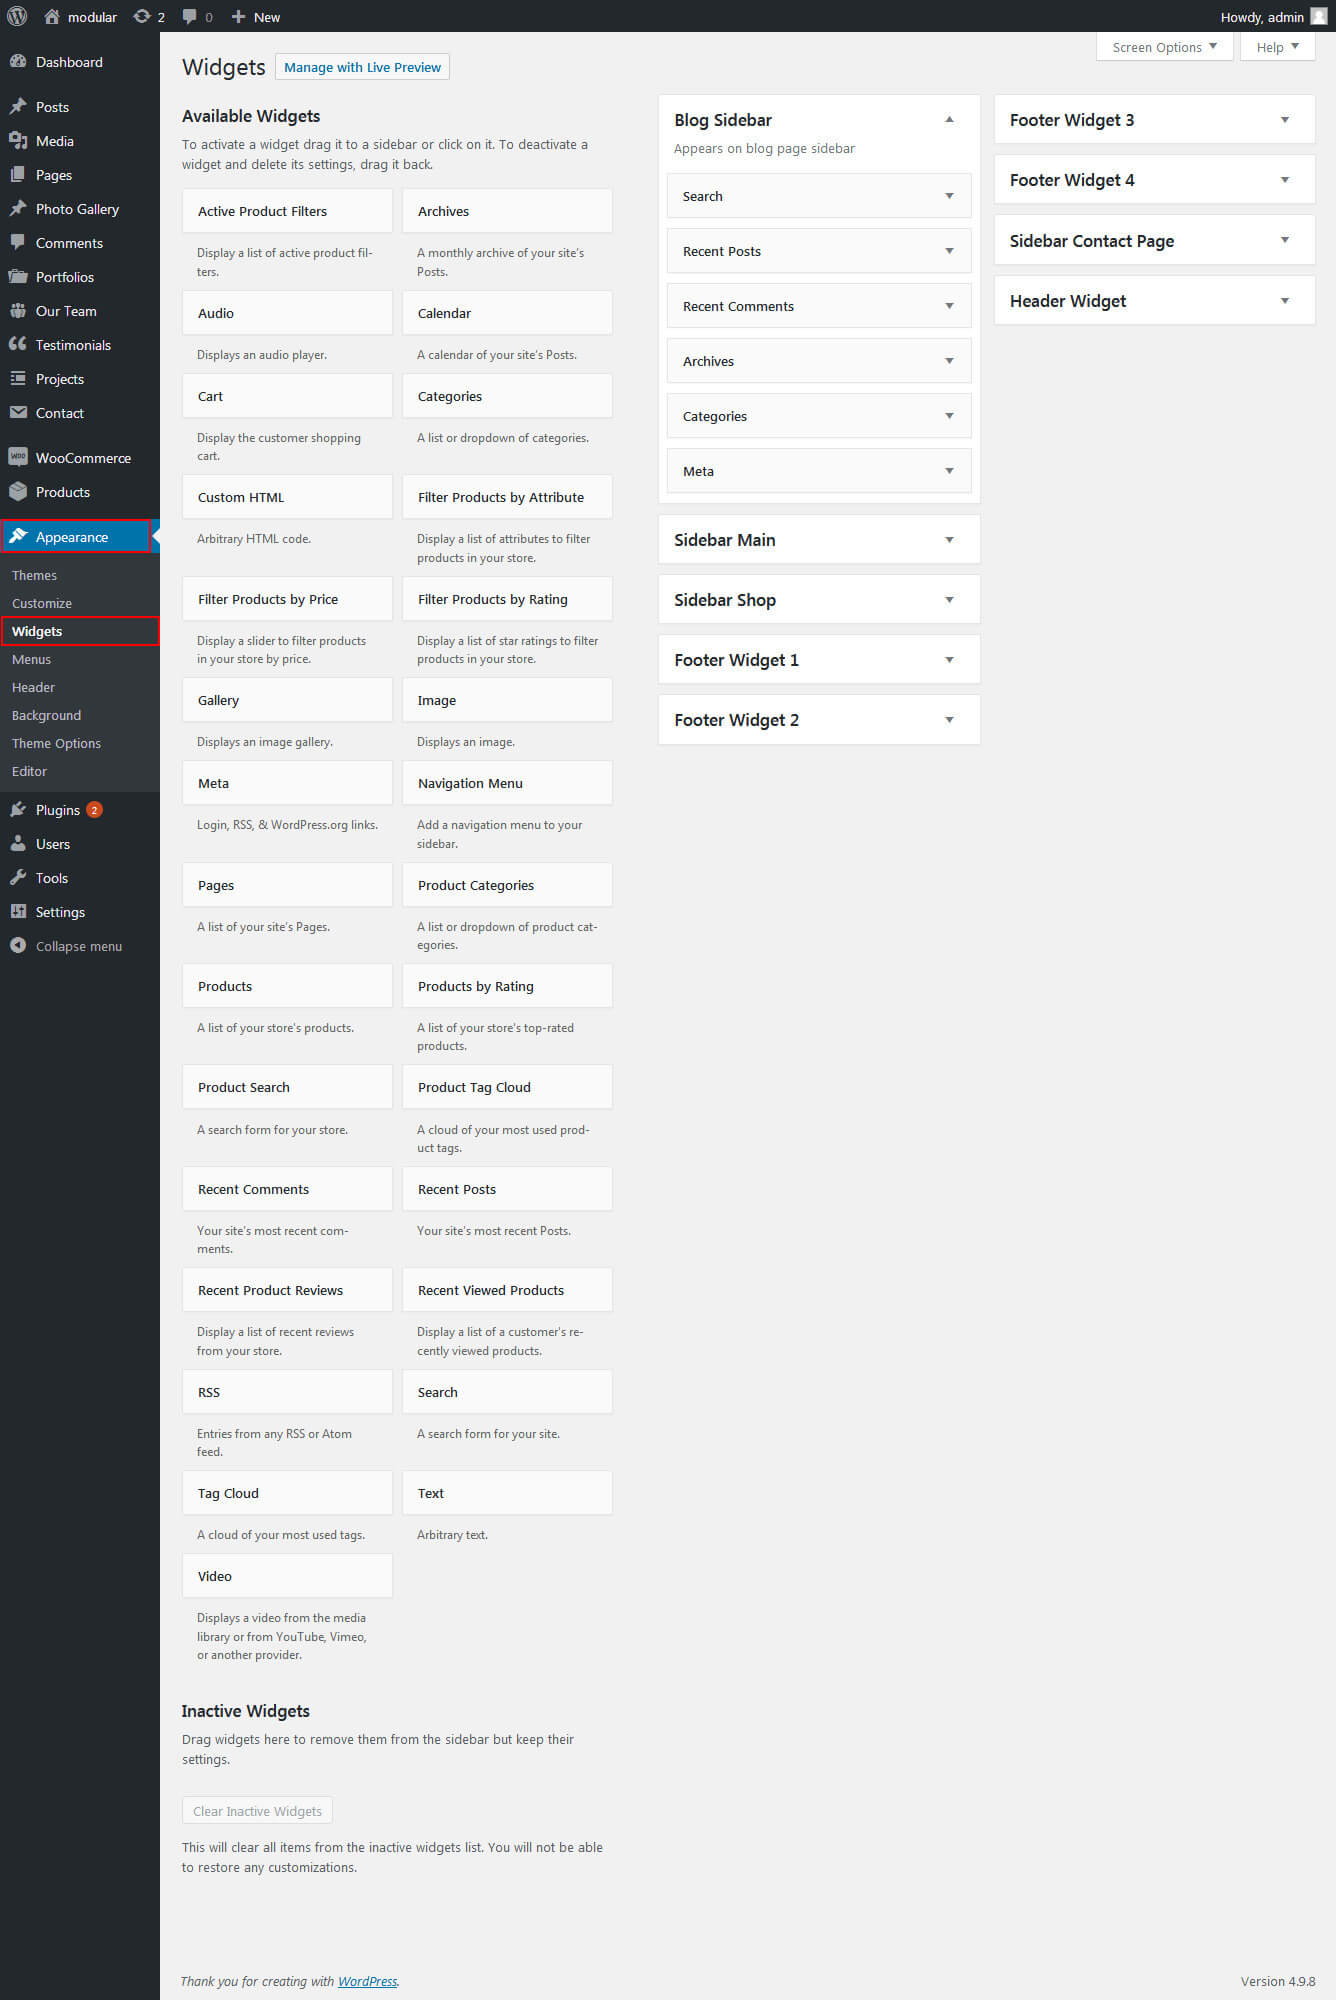Click the Dashboard gauge icon
The height and width of the screenshot is (2000, 1336).
18,62
